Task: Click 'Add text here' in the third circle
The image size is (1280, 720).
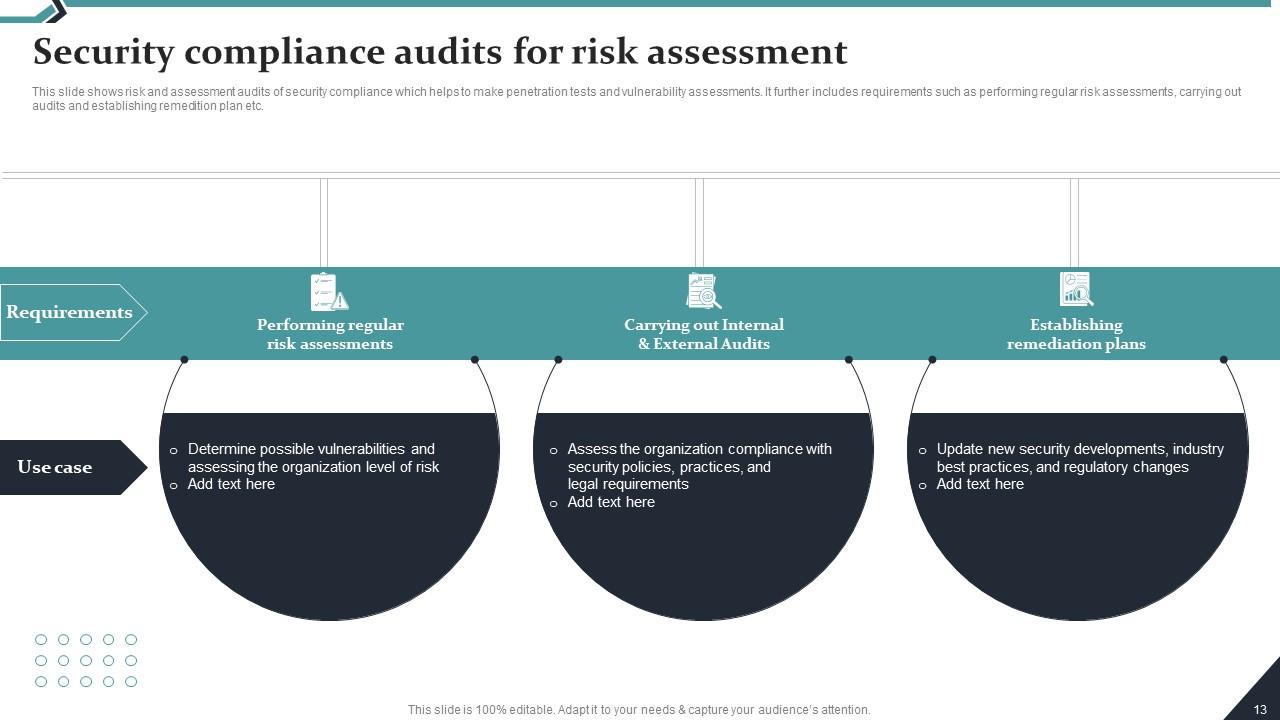Action: (x=980, y=484)
